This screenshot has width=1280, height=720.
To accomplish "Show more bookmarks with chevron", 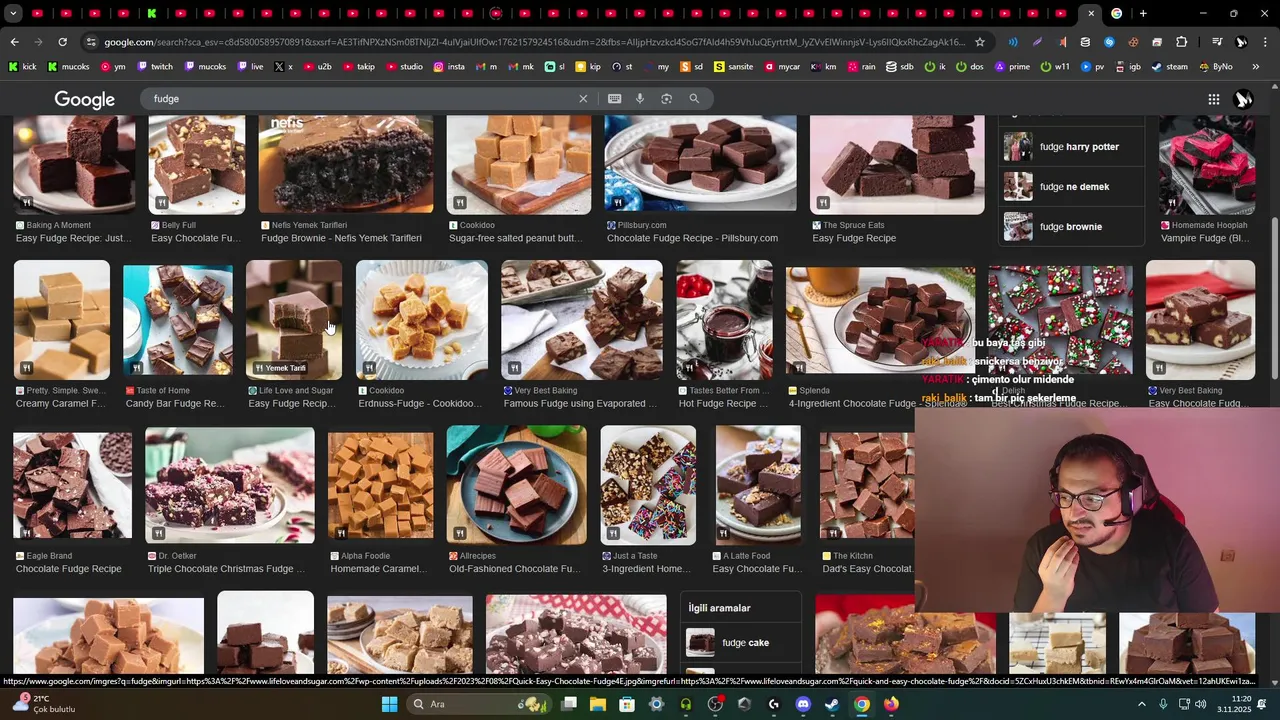I will click(x=1255, y=67).
